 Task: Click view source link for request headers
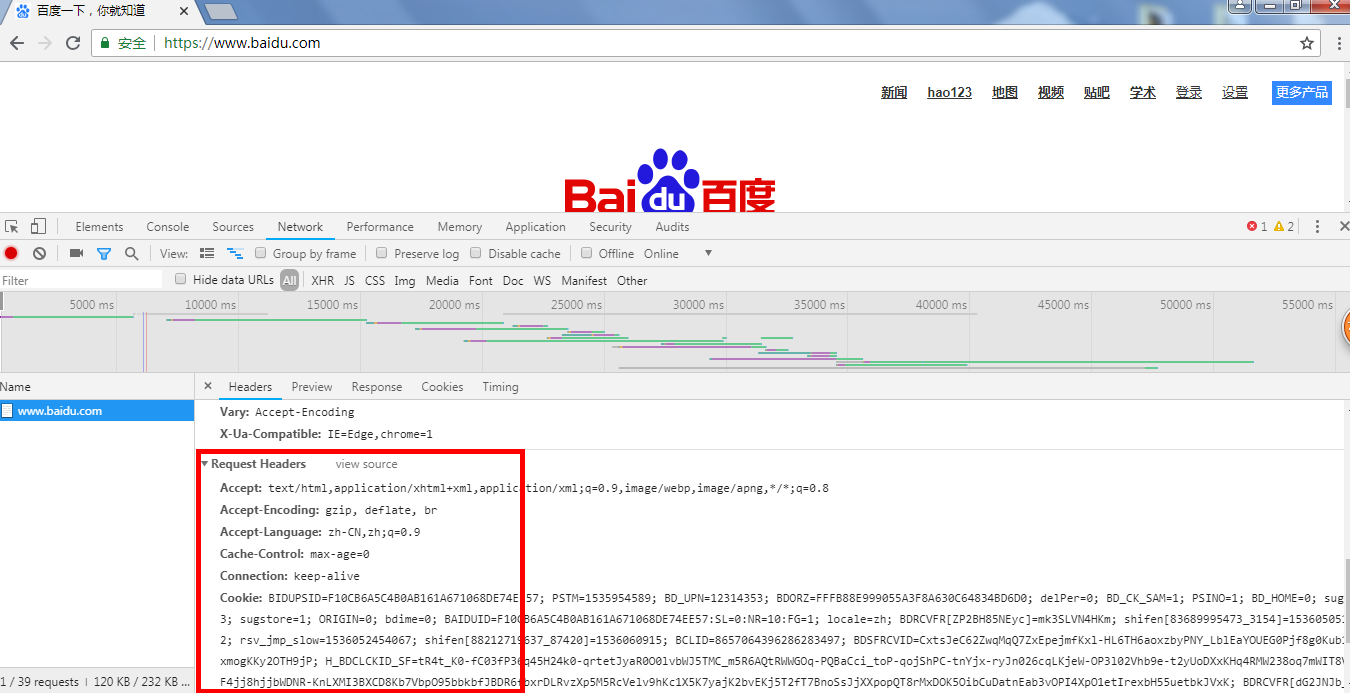(x=366, y=464)
